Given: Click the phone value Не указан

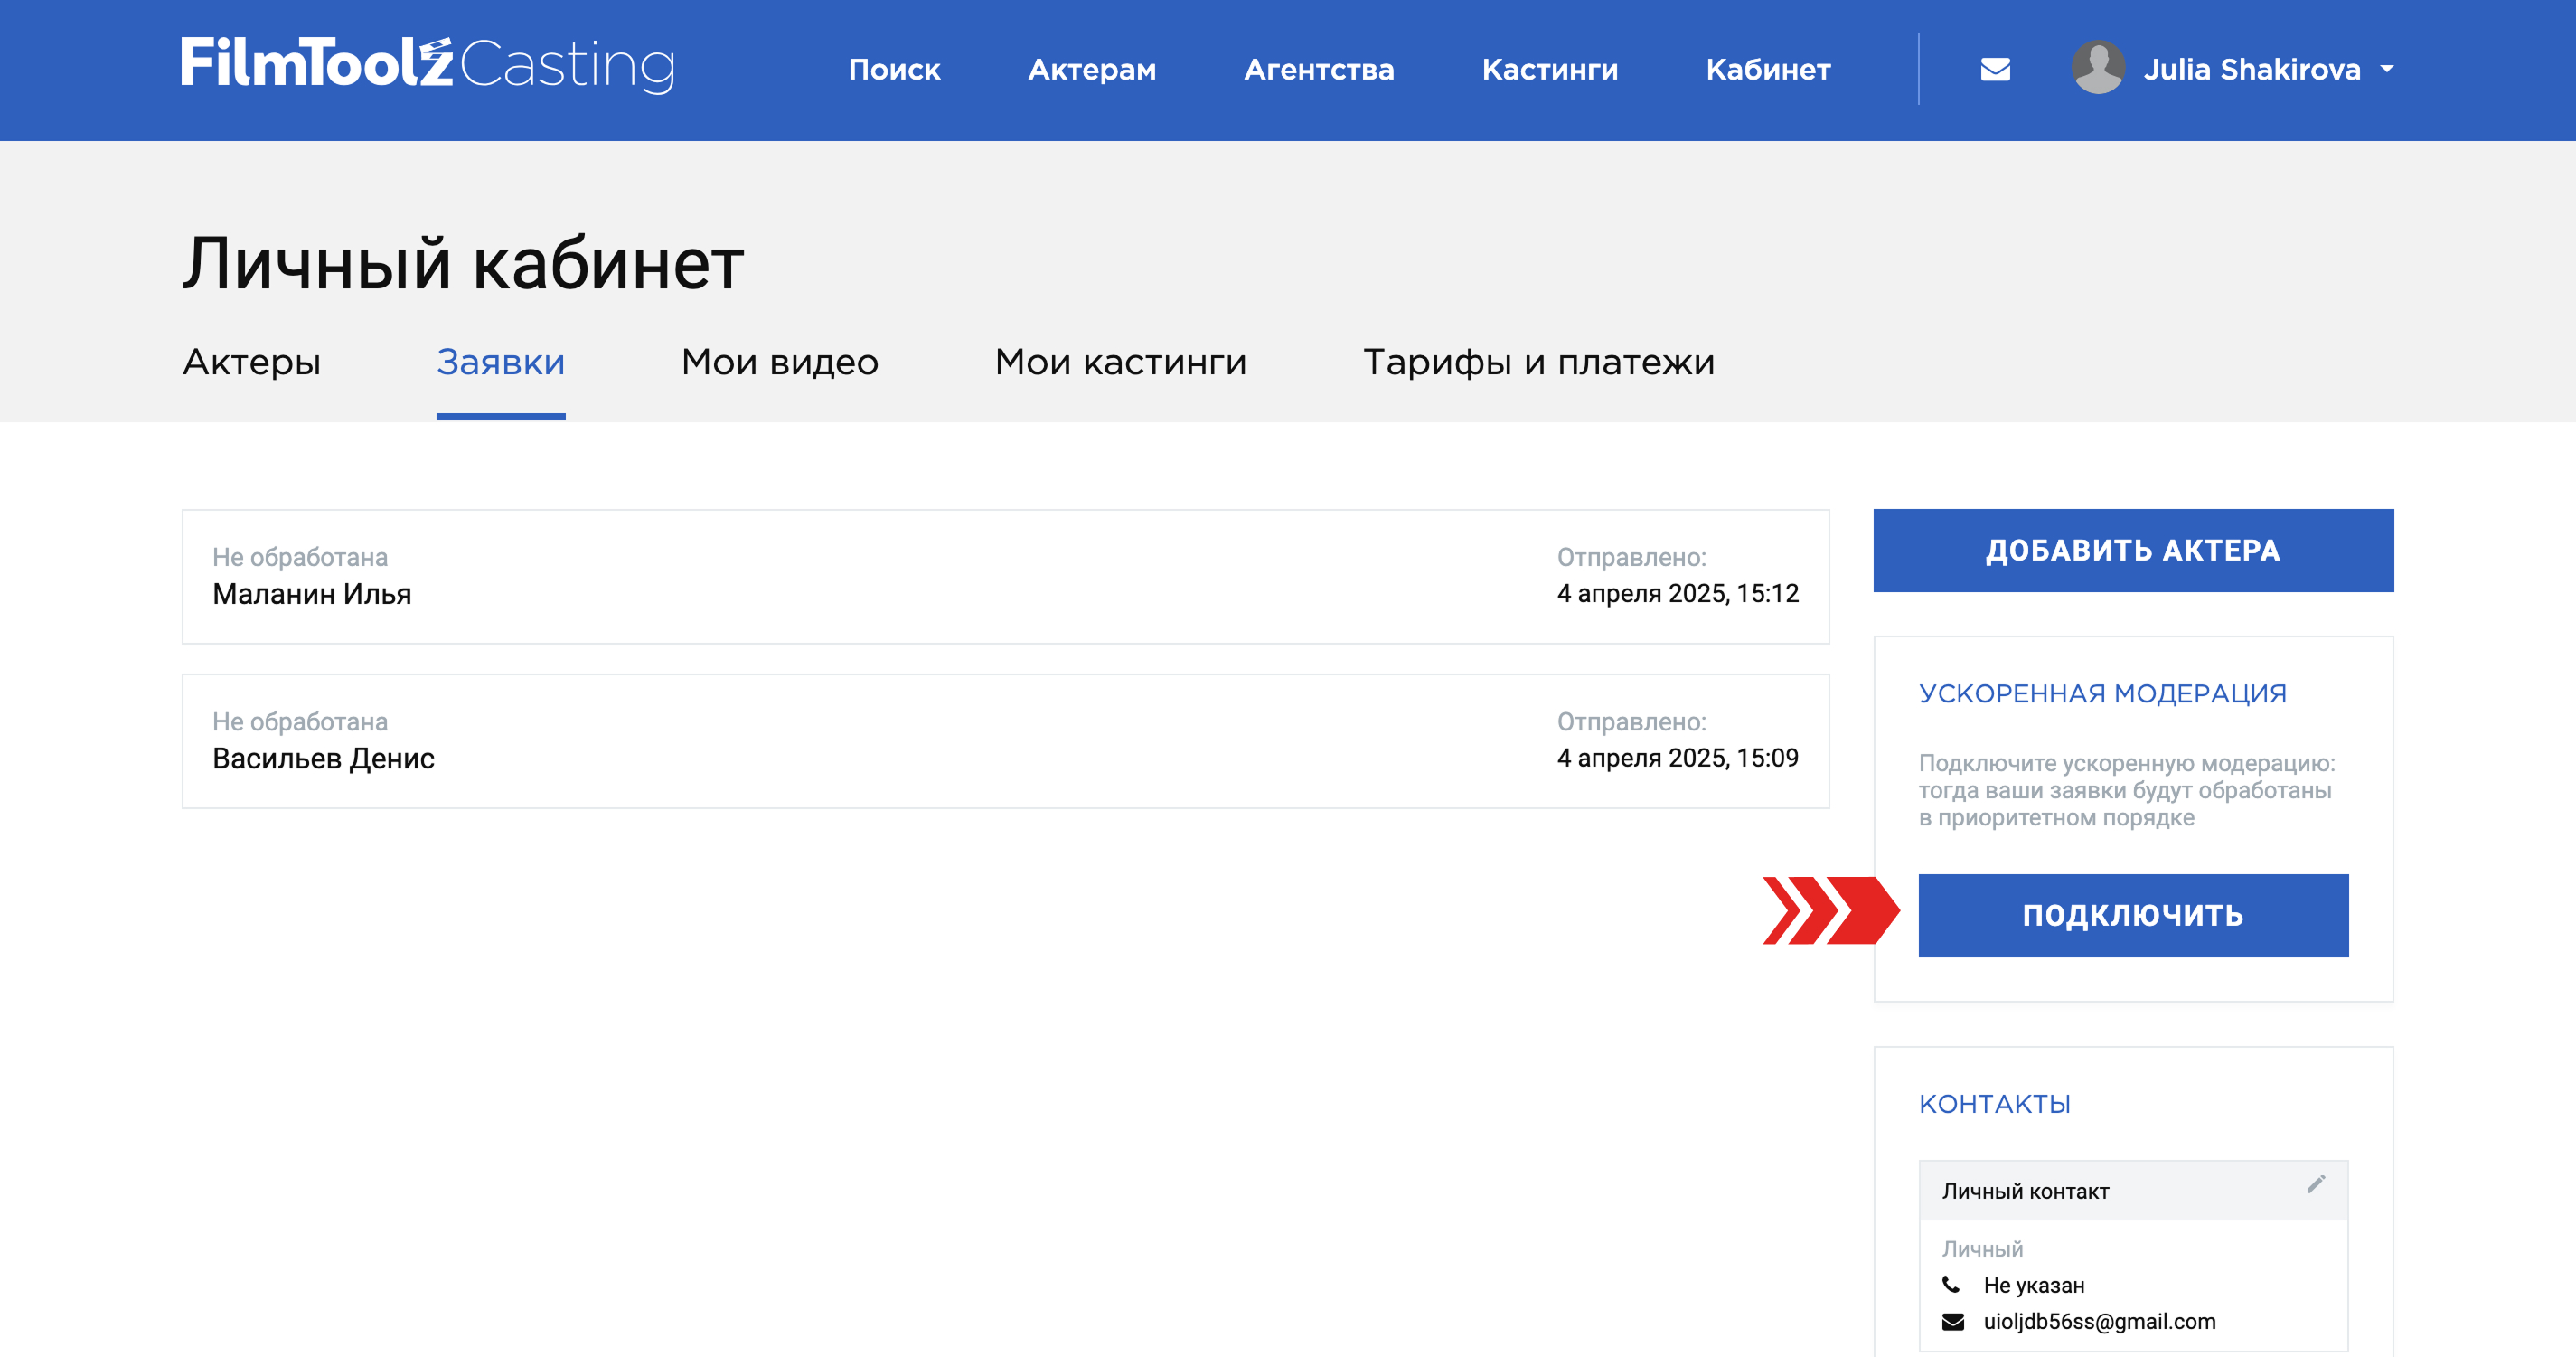Looking at the screenshot, I should [x=2034, y=1285].
